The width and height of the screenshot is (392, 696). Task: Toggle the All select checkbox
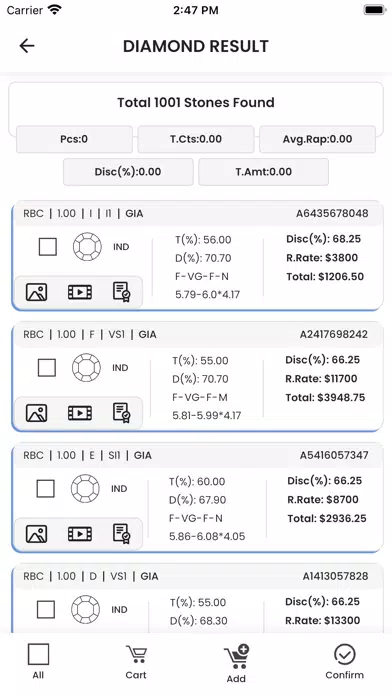pyautogui.click(x=38, y=654)
